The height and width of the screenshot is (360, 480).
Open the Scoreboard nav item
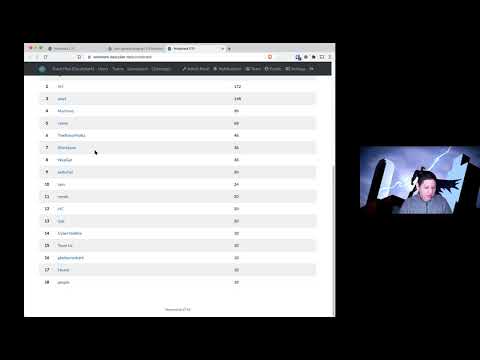pos(137,69)
